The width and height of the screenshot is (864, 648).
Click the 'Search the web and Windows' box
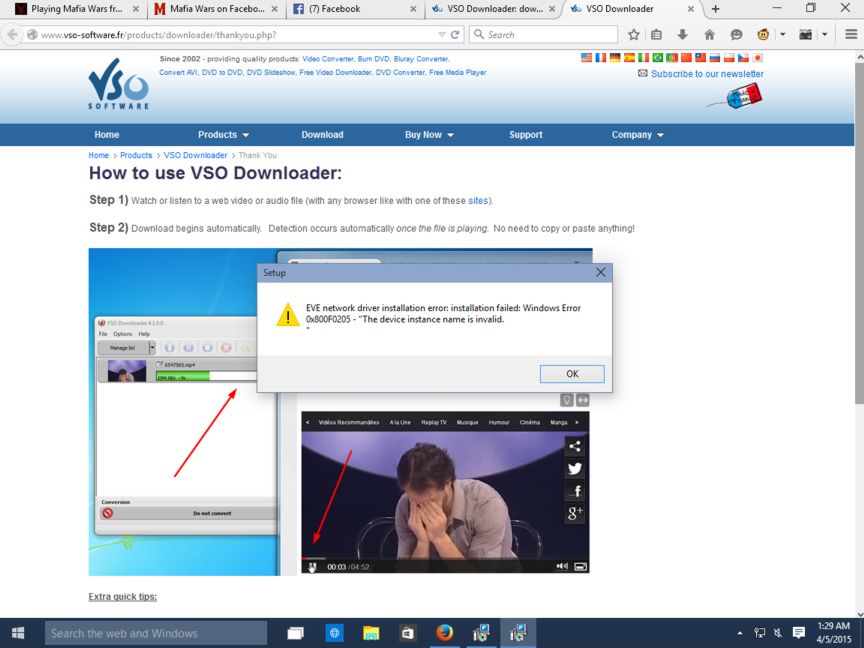pyautogui.click(x=156, y=633)
